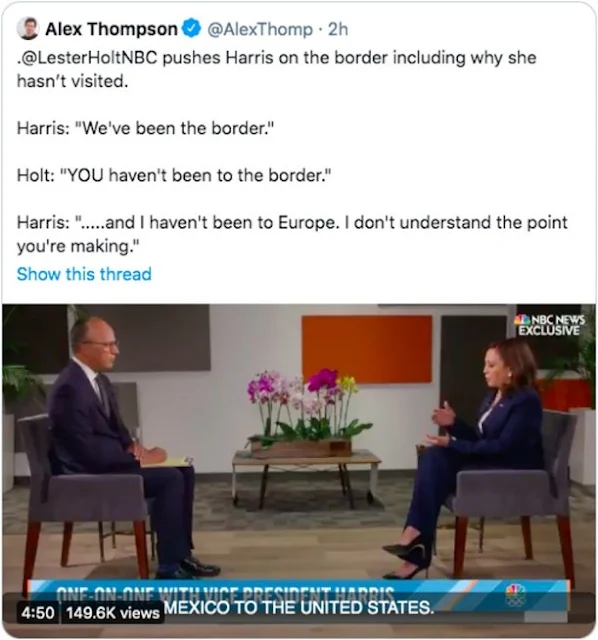Click the blue verified badge

tap(192, 29)
